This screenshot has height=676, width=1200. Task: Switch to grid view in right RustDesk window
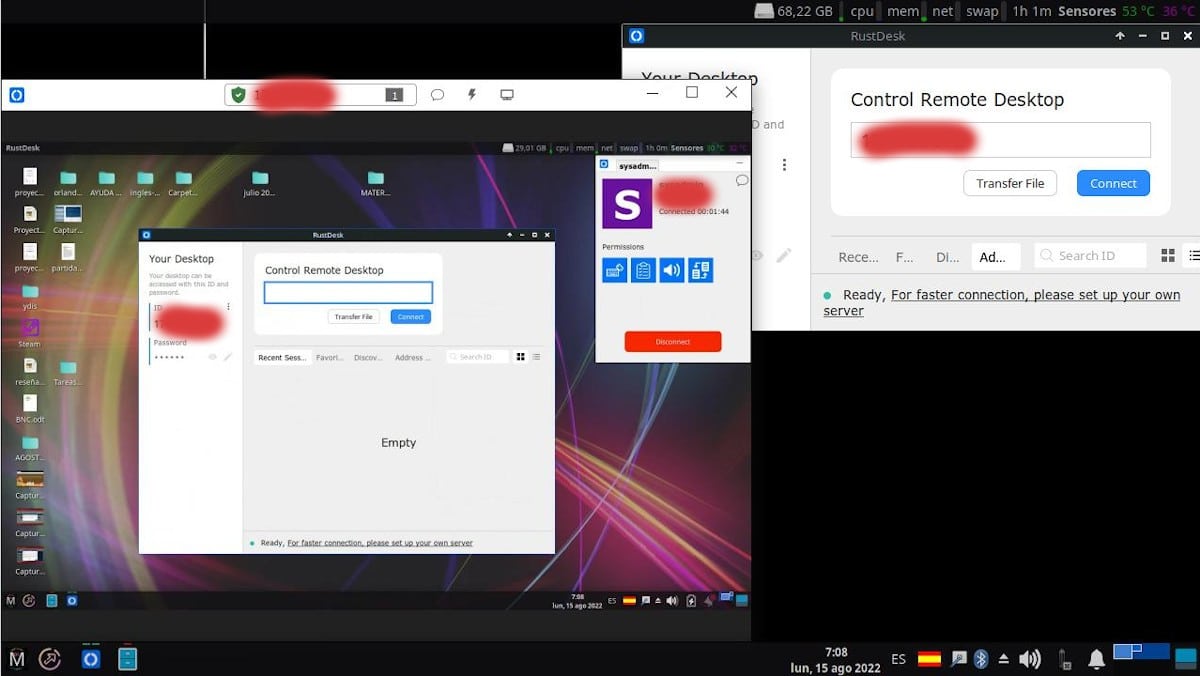1167,256
